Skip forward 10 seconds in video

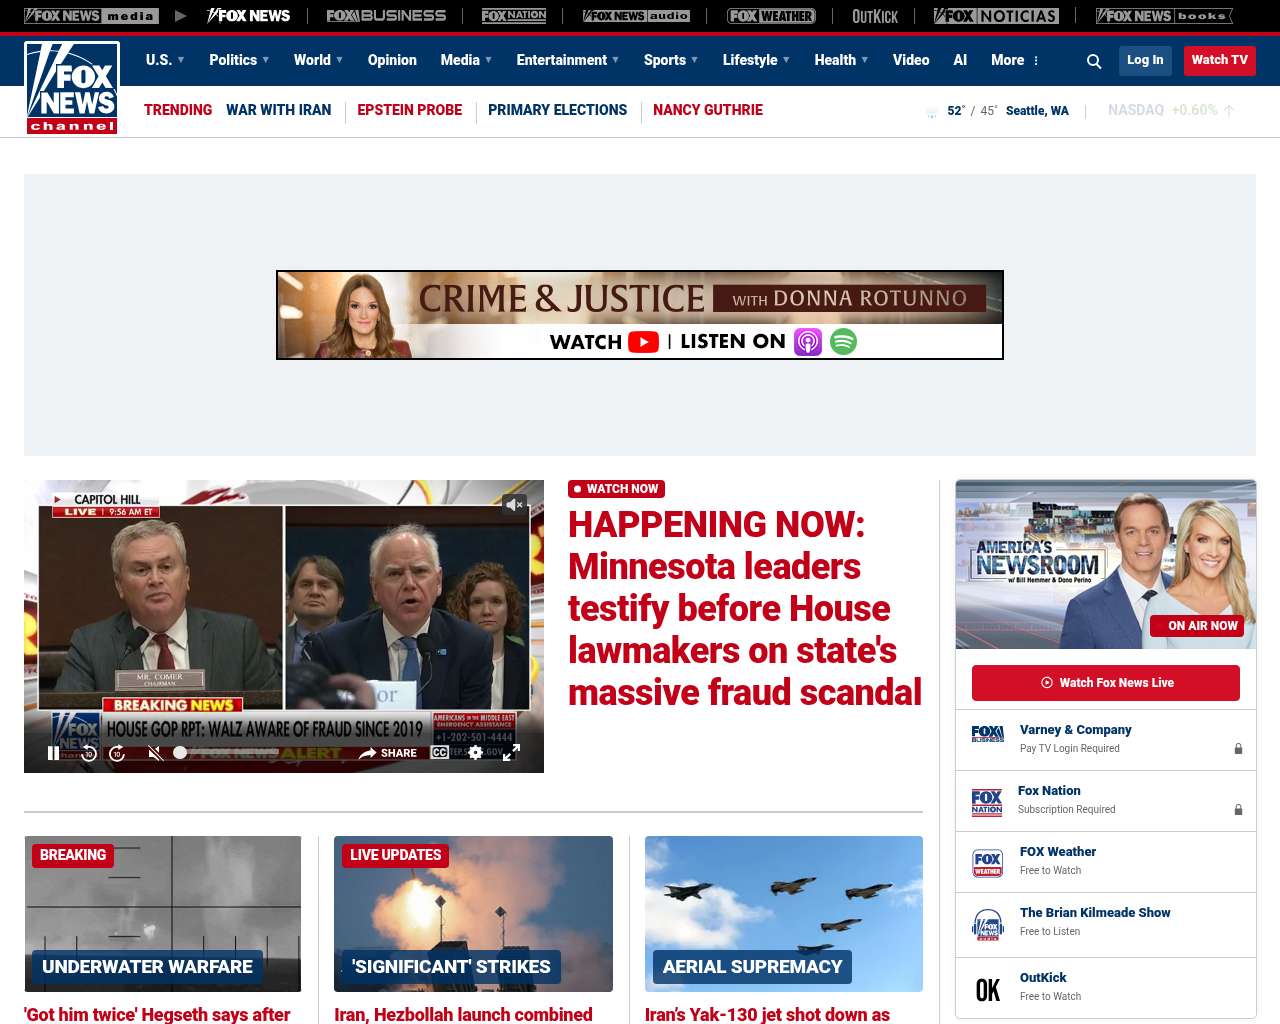tap(117, 753)
